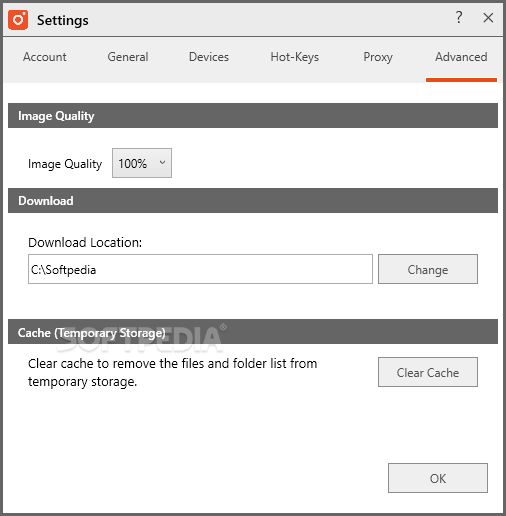Open the Proxy tab

pos(378,57)
